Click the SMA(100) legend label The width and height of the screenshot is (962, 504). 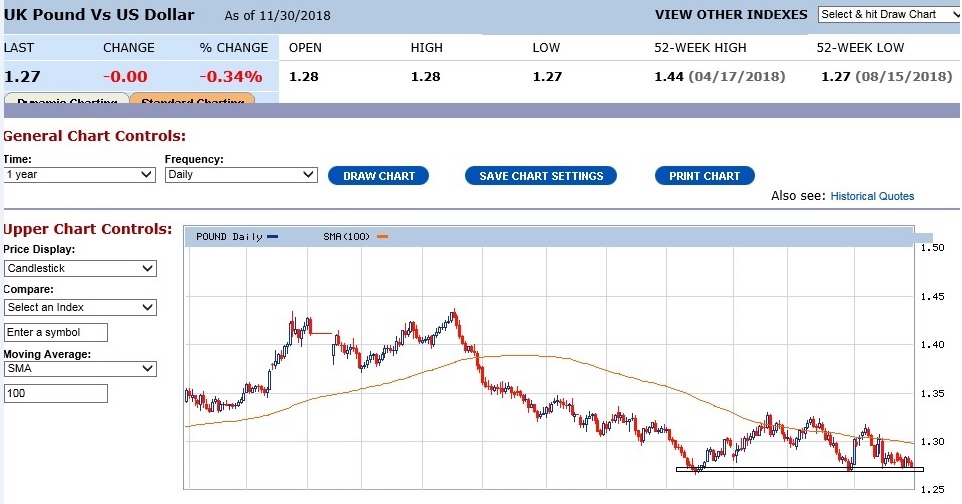click(x=347, y=237)
